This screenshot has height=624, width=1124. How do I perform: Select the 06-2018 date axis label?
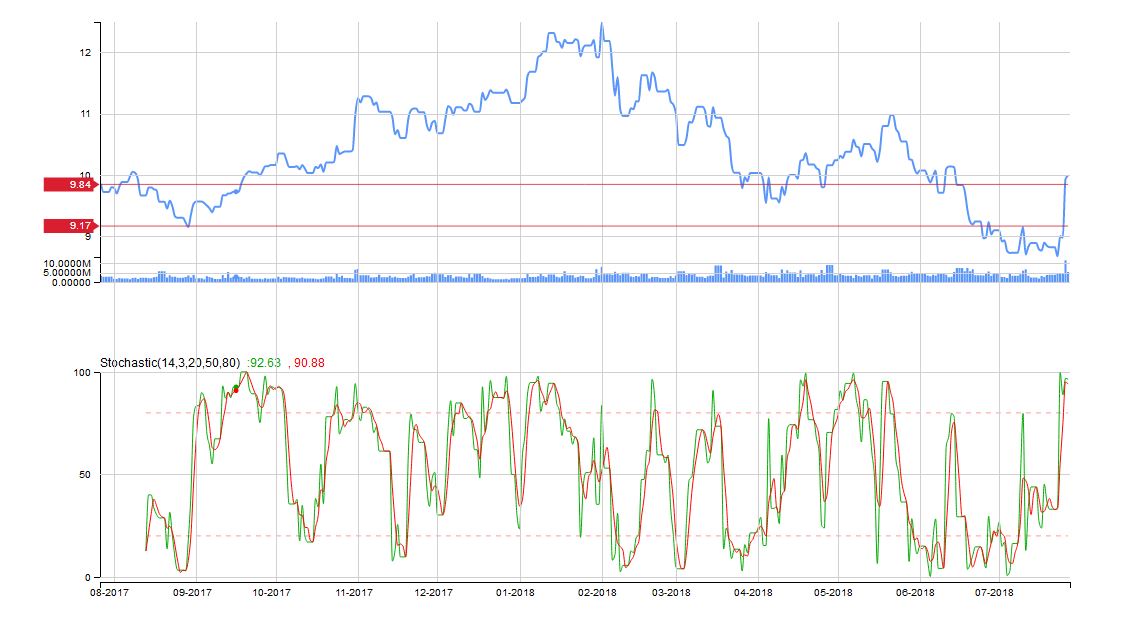915,592
